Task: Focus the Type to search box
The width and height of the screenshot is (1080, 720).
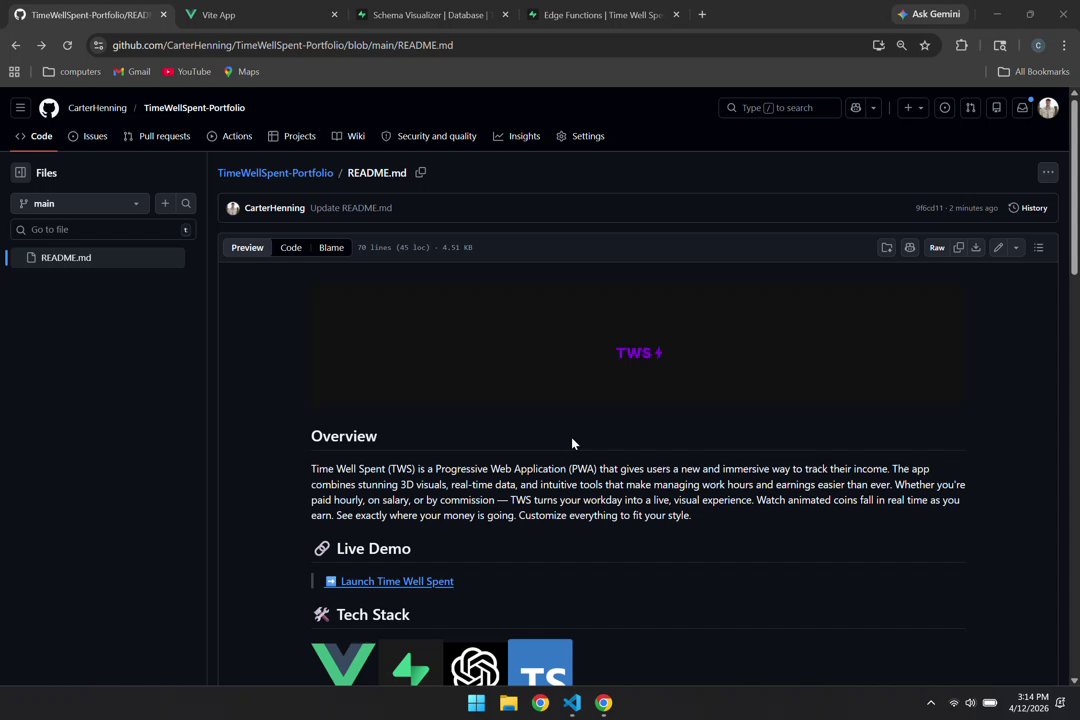Action: (779, 108)
